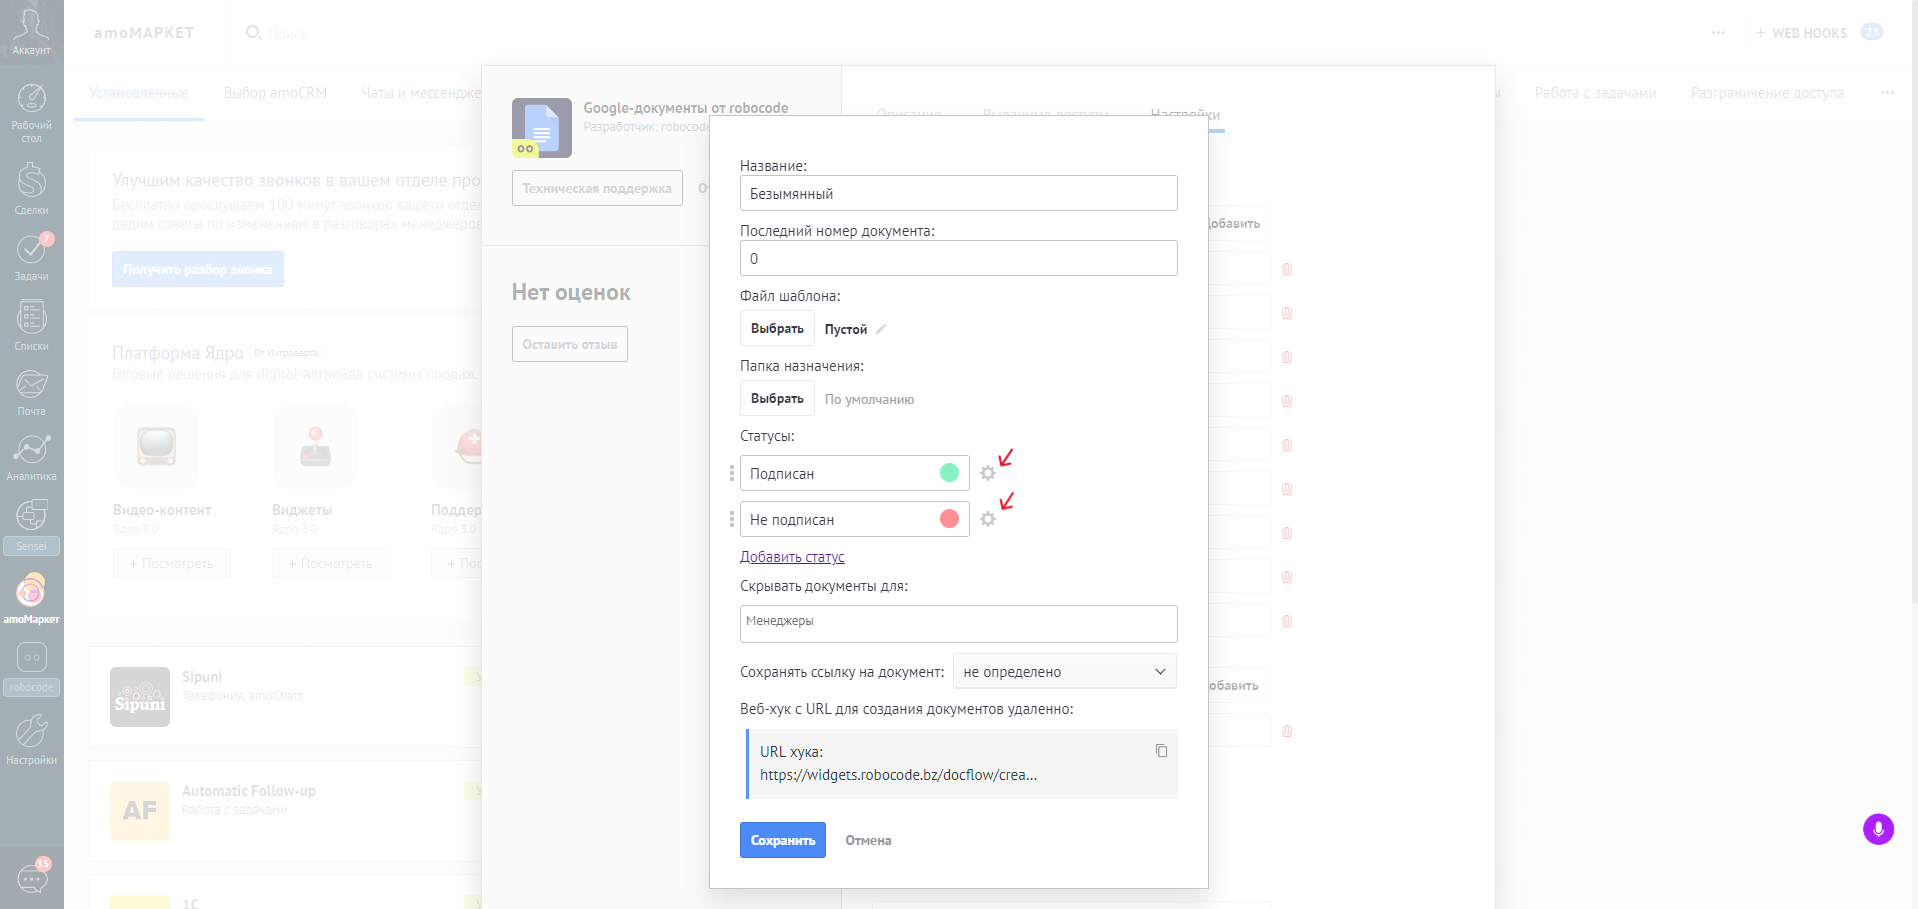This screenshot has height=909, width=1918.
Task: Click the Добавить статус link
Action: click(x=792, y=557)
